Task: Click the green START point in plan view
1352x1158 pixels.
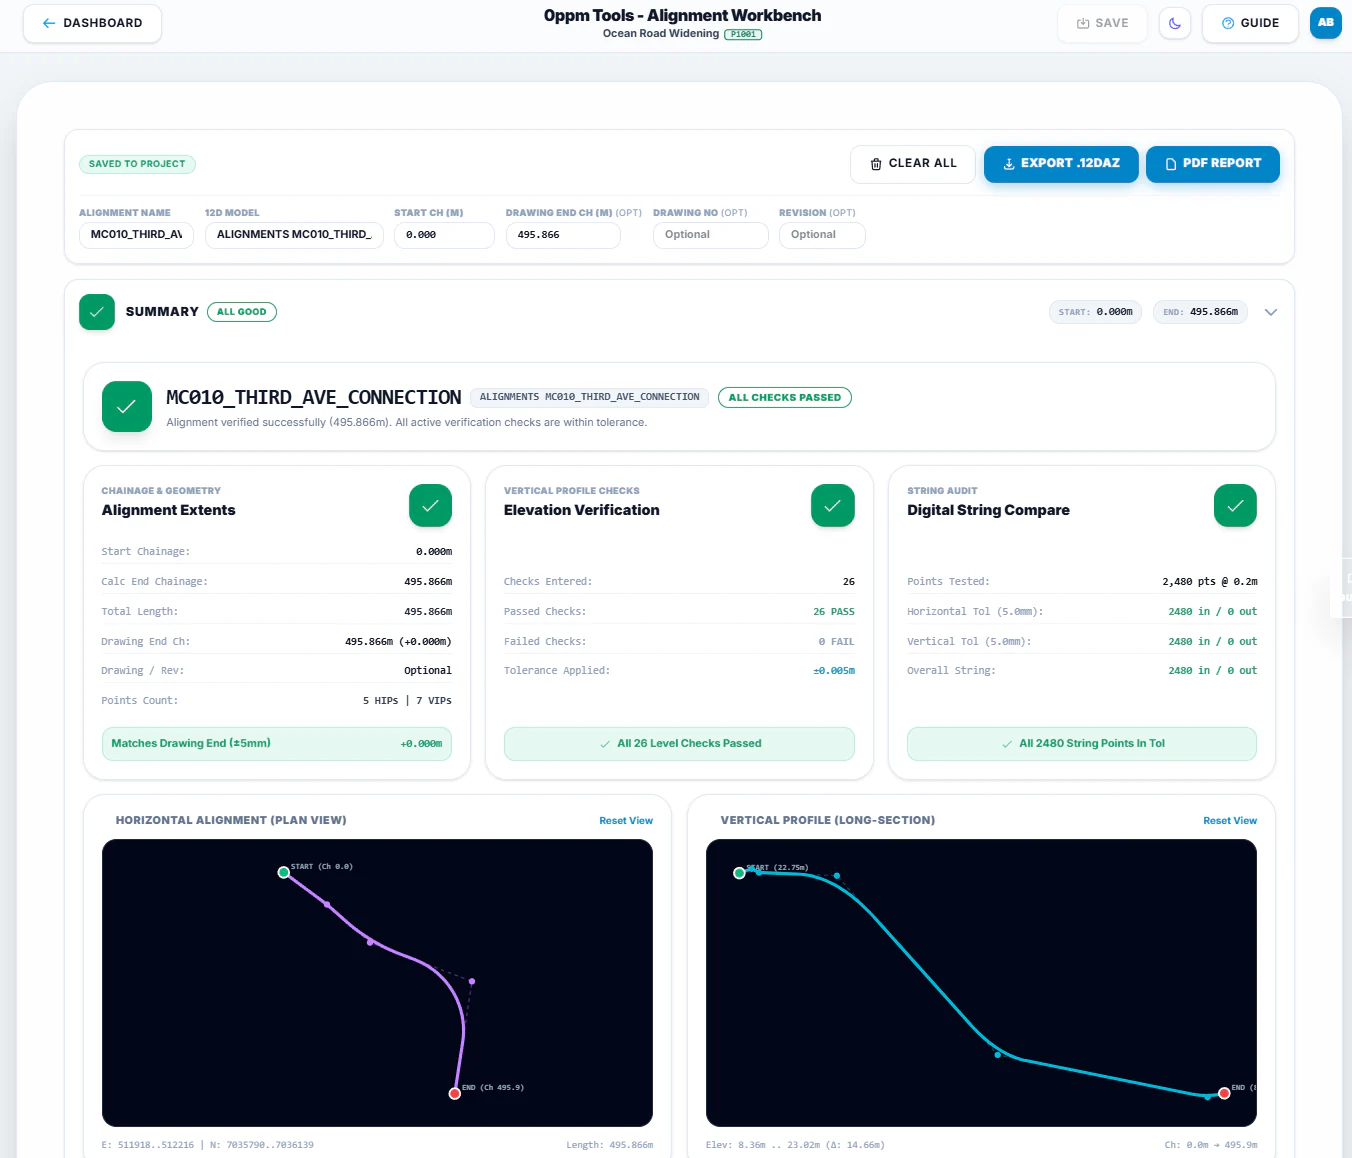Action: 284,873
